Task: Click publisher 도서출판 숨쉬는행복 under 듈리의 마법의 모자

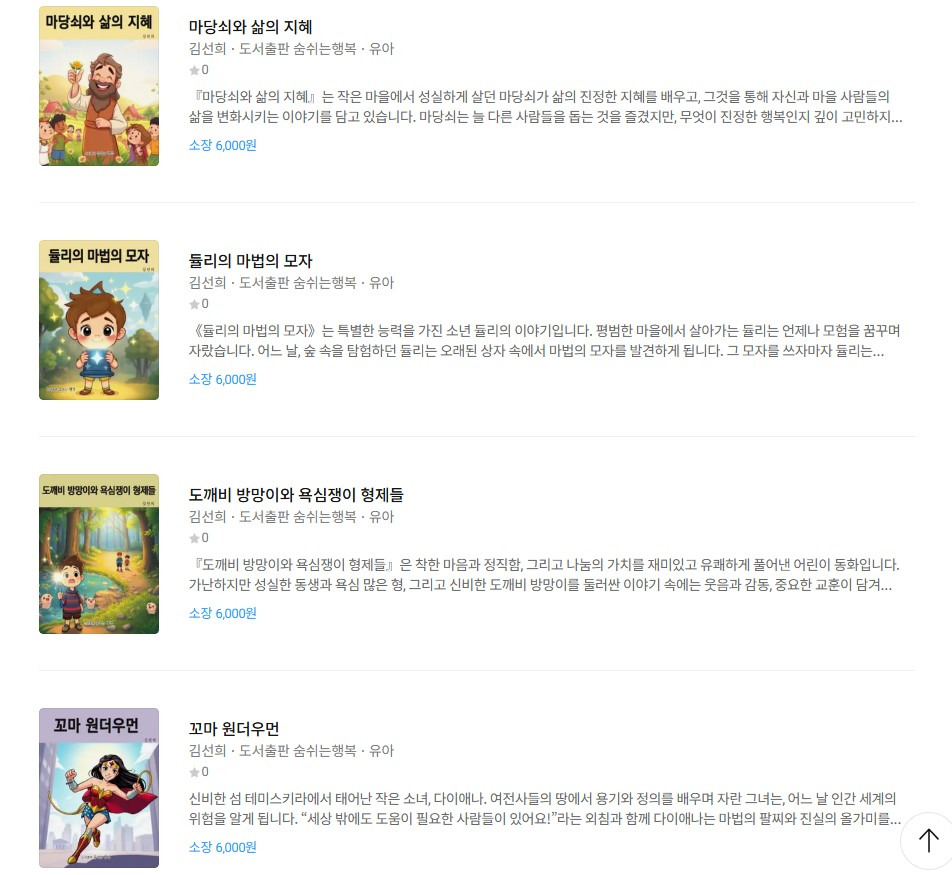Action: tap(298, 283)
